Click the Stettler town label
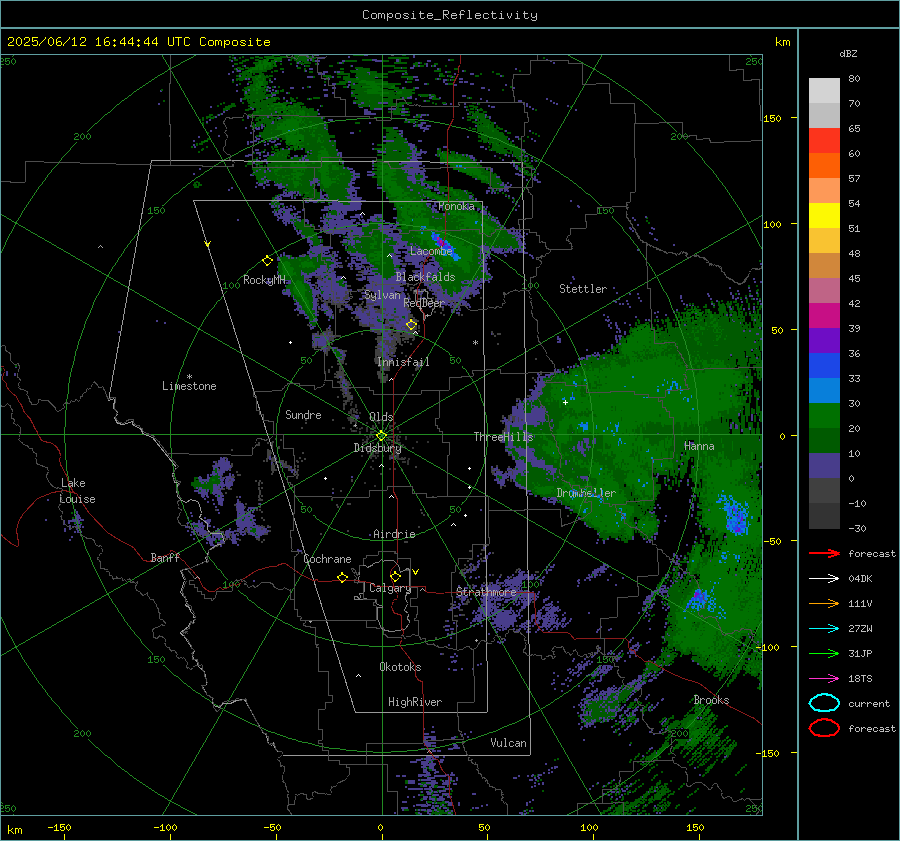This screenshot has width=900, height=841. tap(583, 289)
